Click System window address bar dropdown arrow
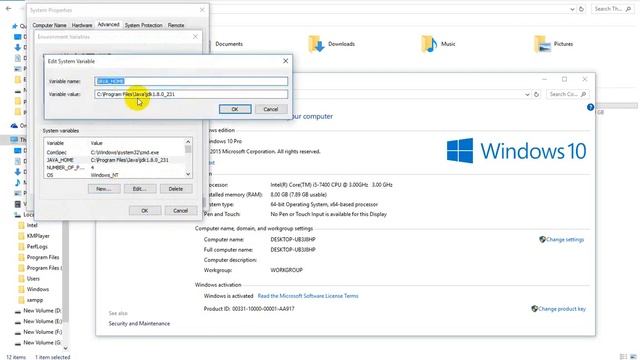 (527, 94)
